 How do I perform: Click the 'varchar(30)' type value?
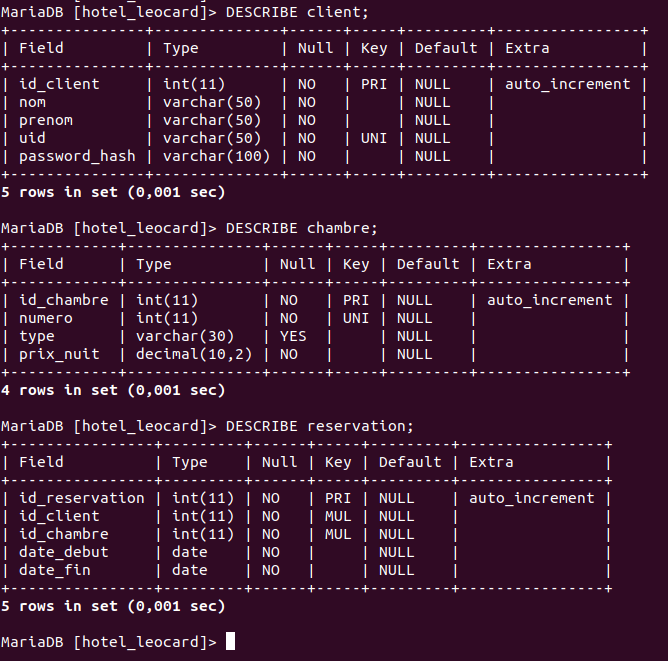pos(185,336)
